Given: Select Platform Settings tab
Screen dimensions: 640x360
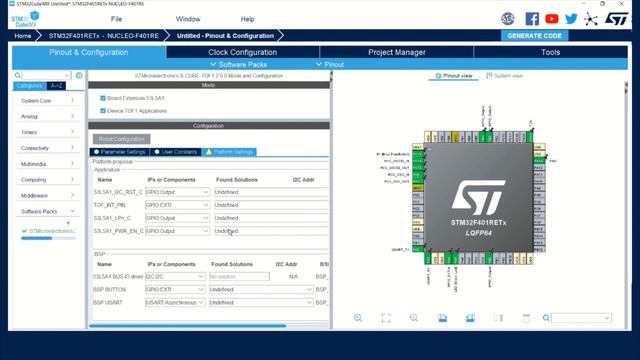Looking at the screenshot, I should click(x=229, y=152).
